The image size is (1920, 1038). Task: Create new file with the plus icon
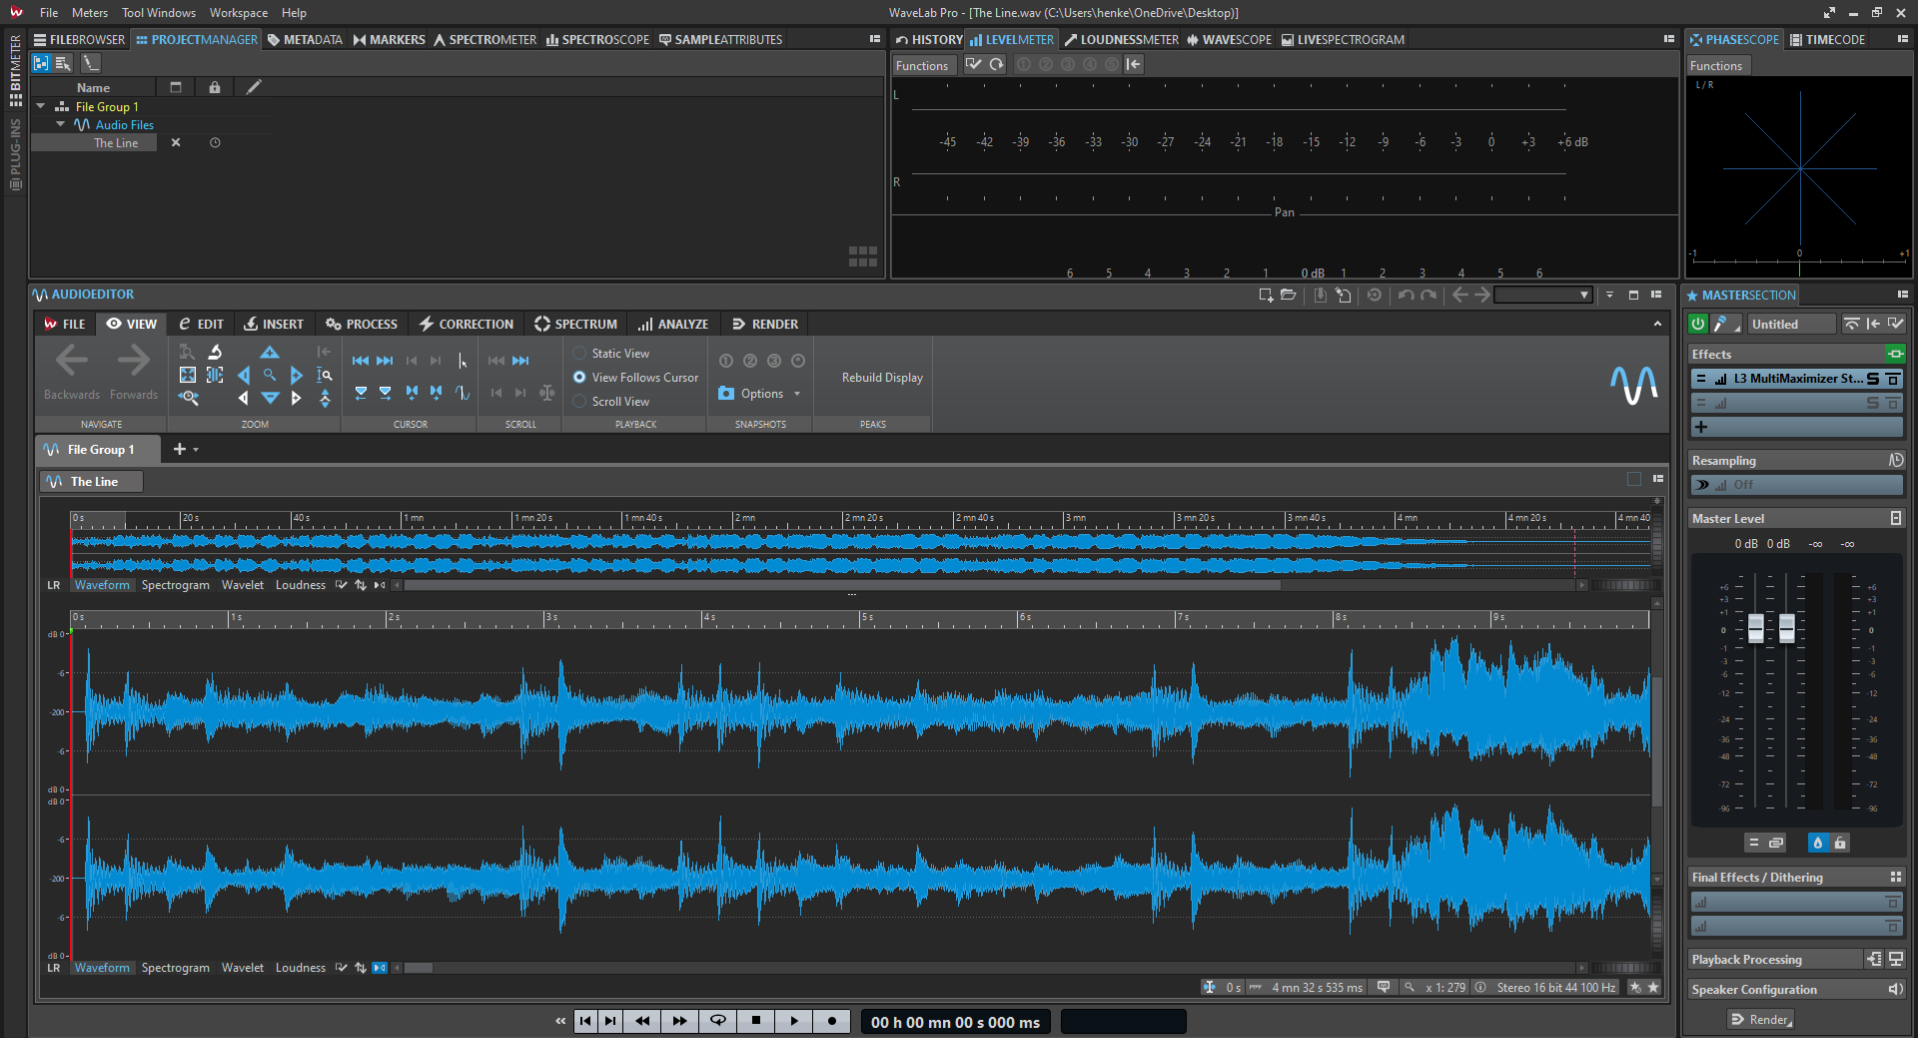[x=1266, y=295]
